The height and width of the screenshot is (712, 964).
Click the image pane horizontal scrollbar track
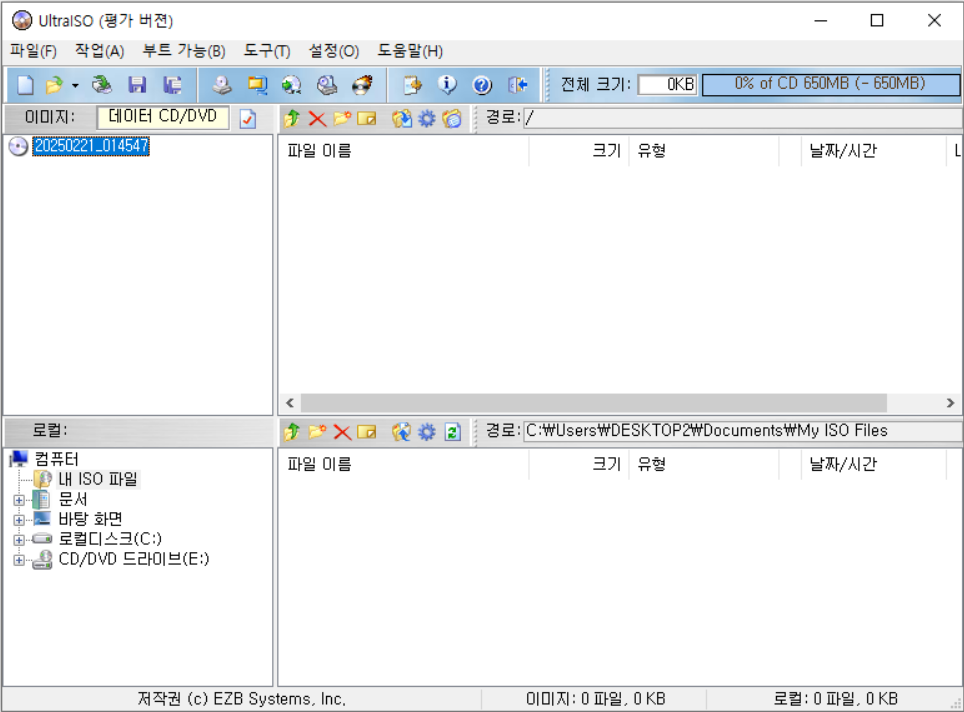(594, 403)
